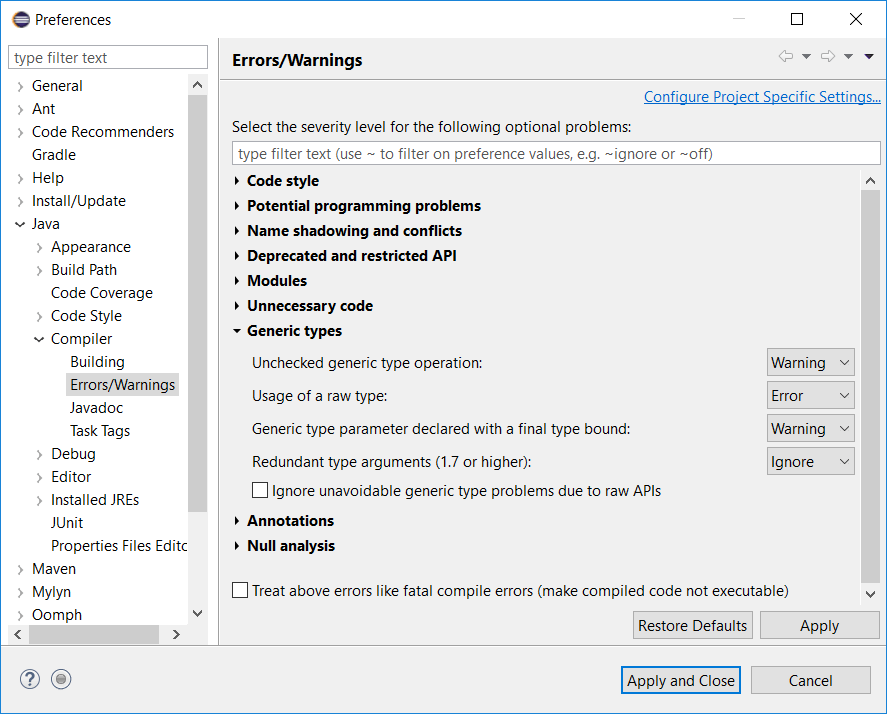Screen dimensions: 887x714
Task: Expand the Maven tree node arrow
Action: tap(20, 569)
